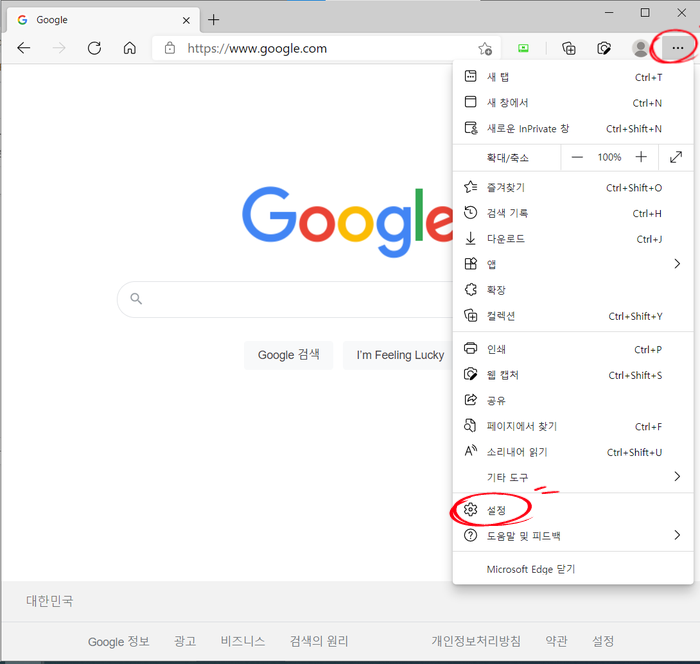Select Microsoft Edge 닫기

573,569
